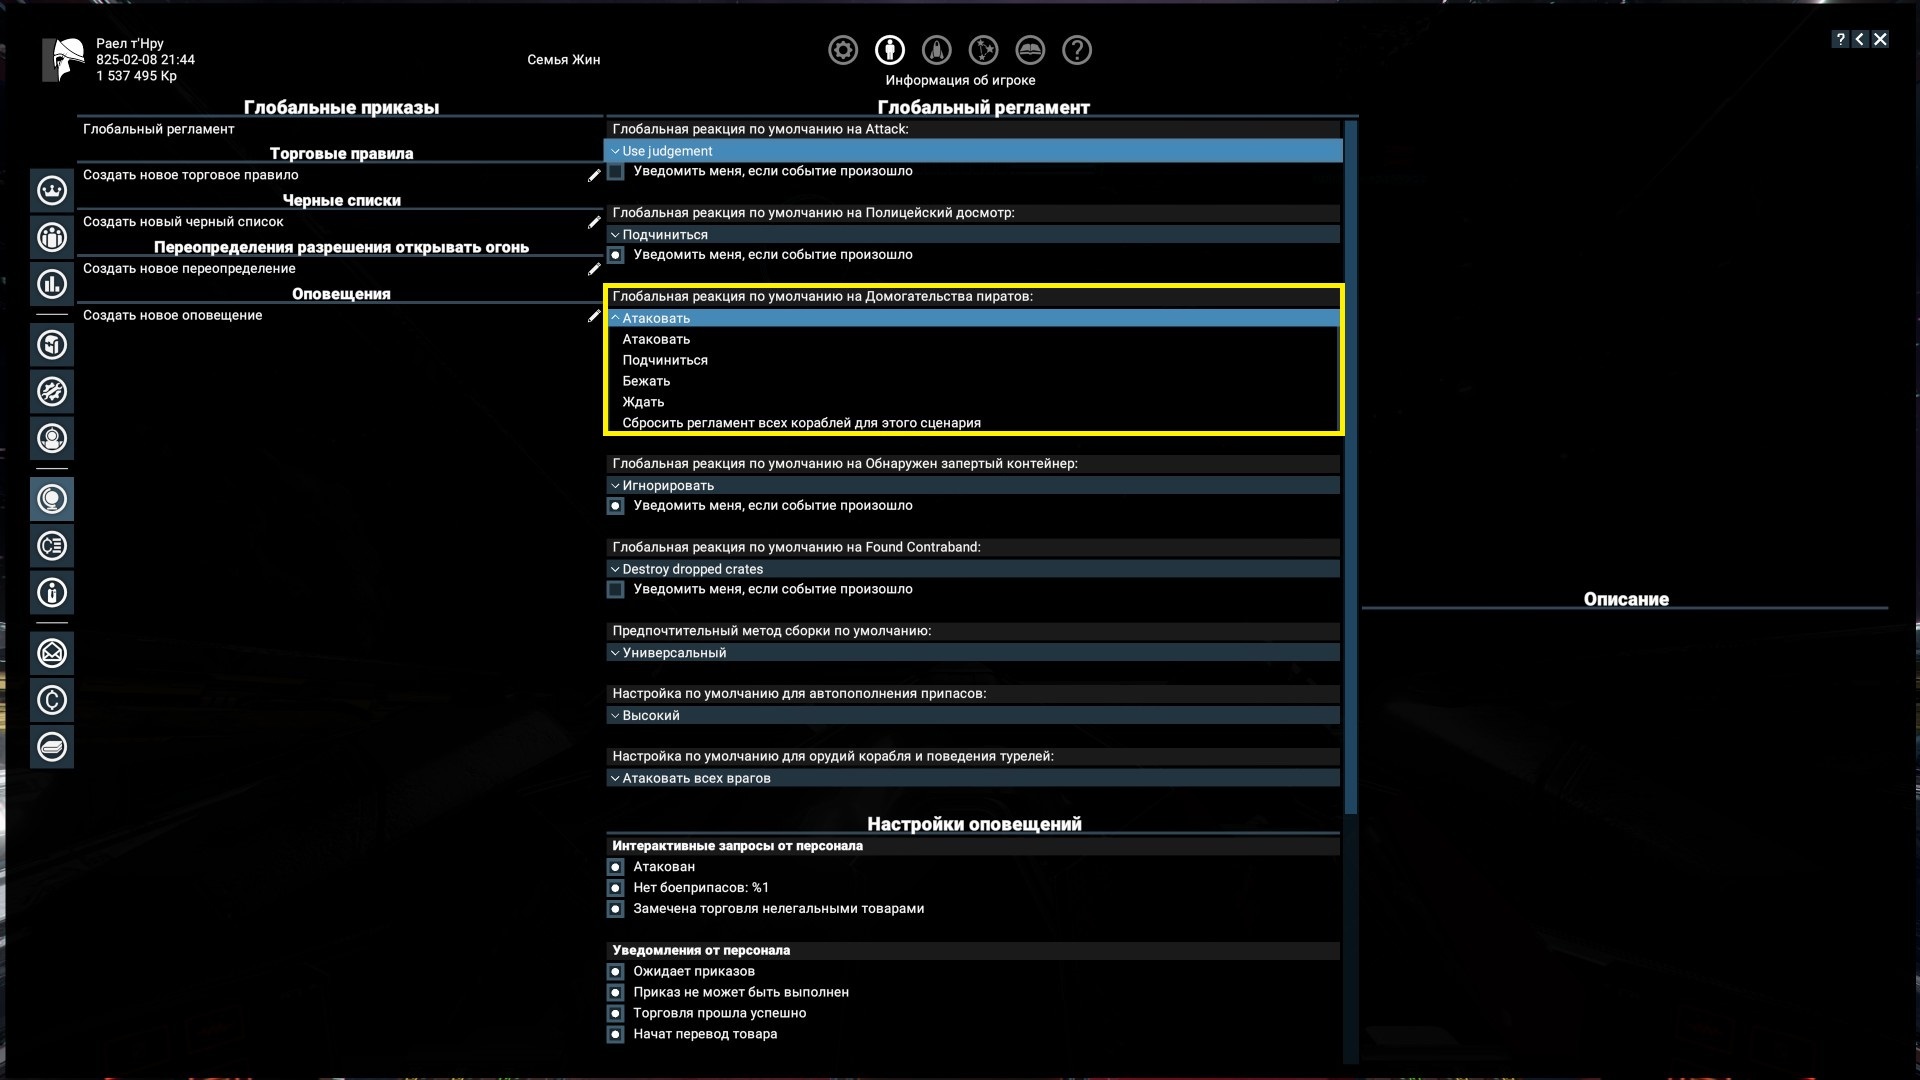This screenshot has height=1080, width=1920.
Task: Open the Универсальный build method dropdown
Action: point(973,653)
